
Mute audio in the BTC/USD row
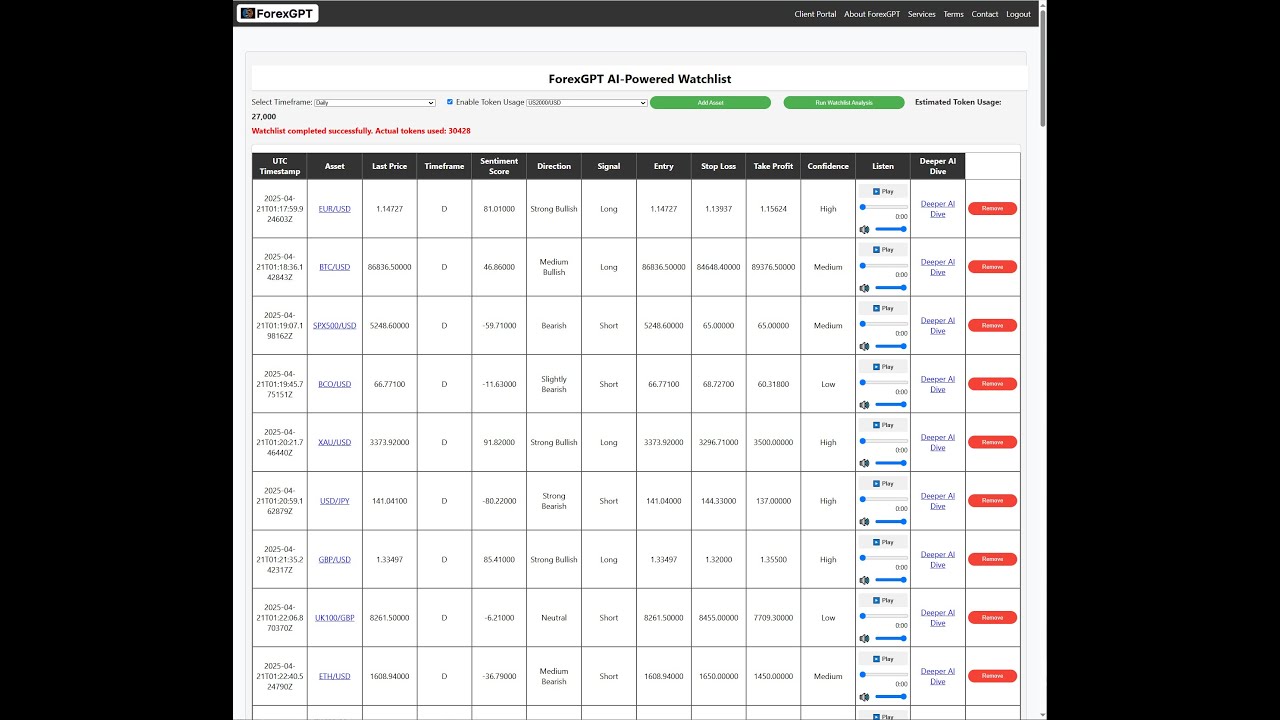point(864,288)
